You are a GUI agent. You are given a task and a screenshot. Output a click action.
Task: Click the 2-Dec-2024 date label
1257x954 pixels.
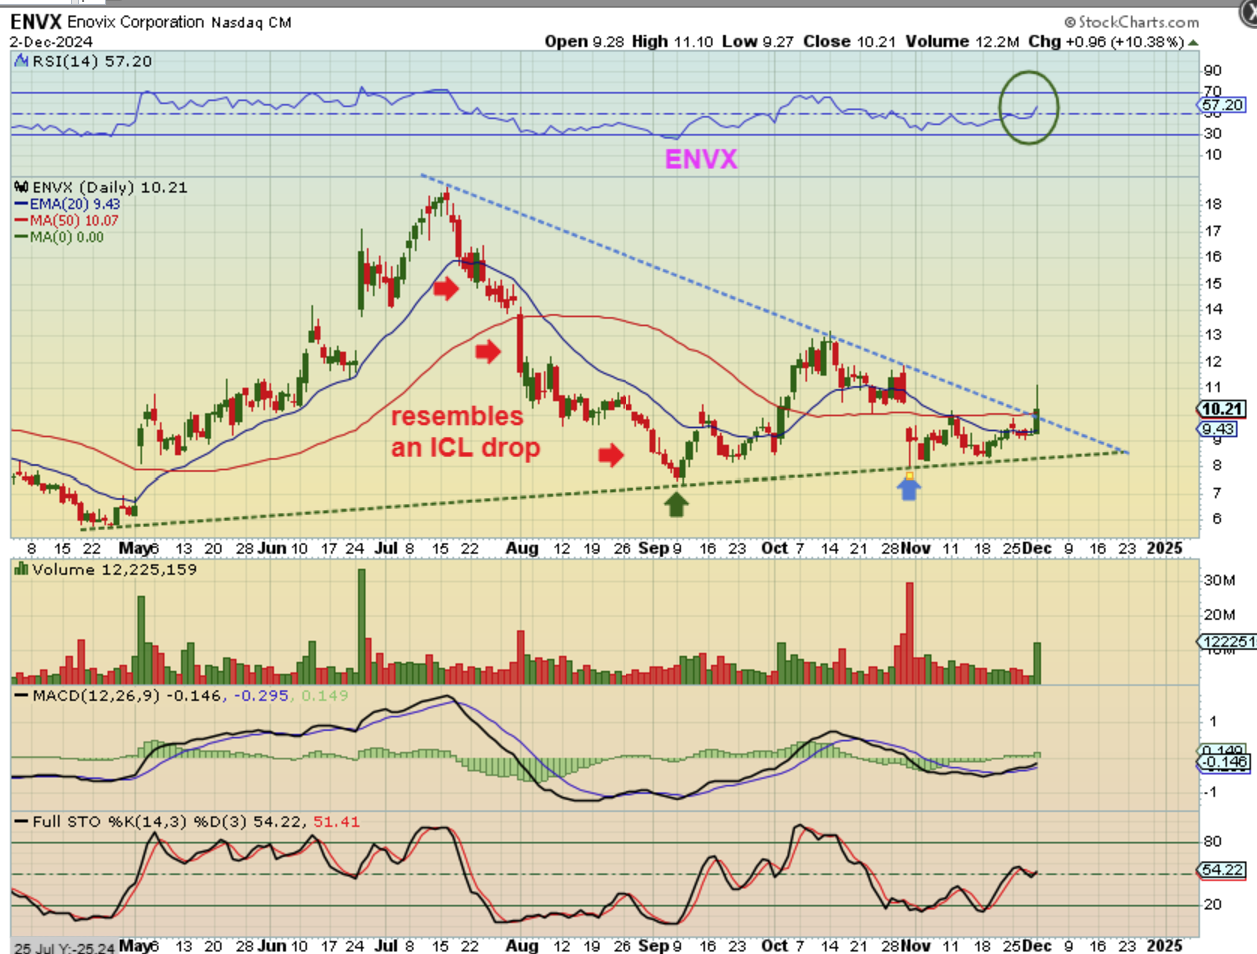51,42
